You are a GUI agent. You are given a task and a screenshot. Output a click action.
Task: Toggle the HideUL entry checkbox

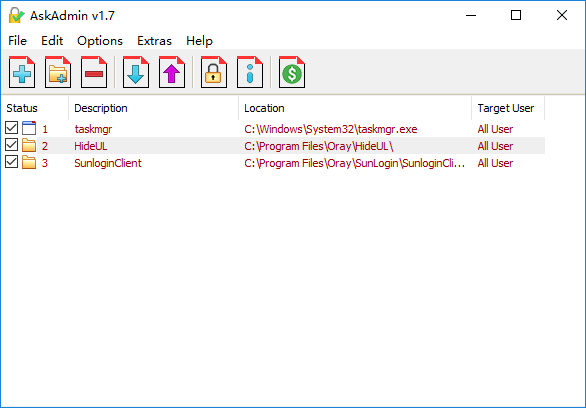coord(12,145)
